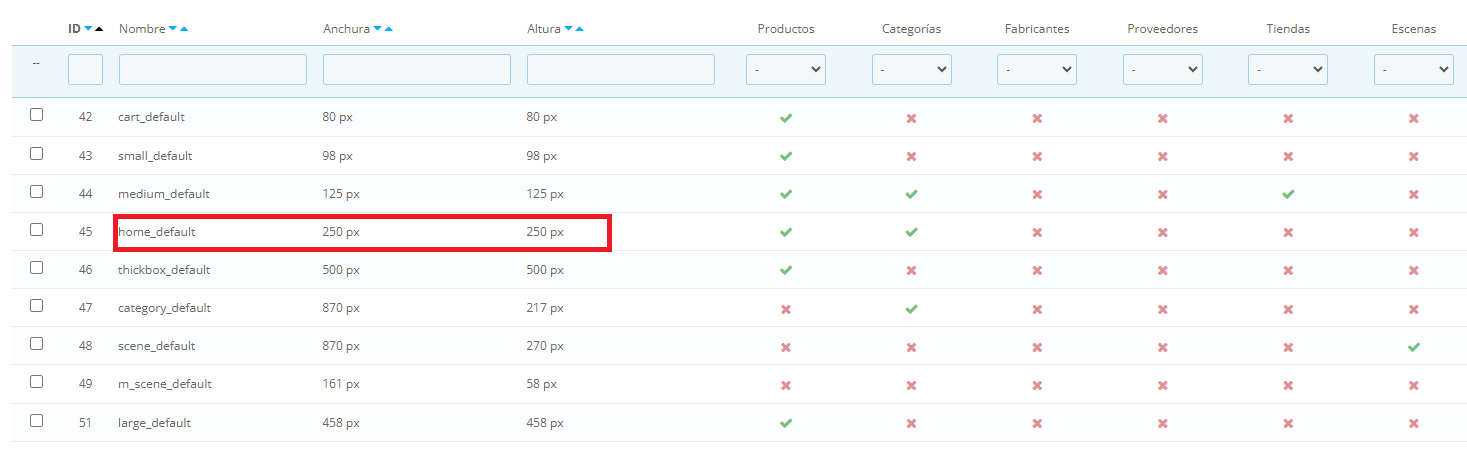The height and width of the screenshot is (463, 1467).
Task: Select the home_default row checkbox
Action: pos(36,229)
